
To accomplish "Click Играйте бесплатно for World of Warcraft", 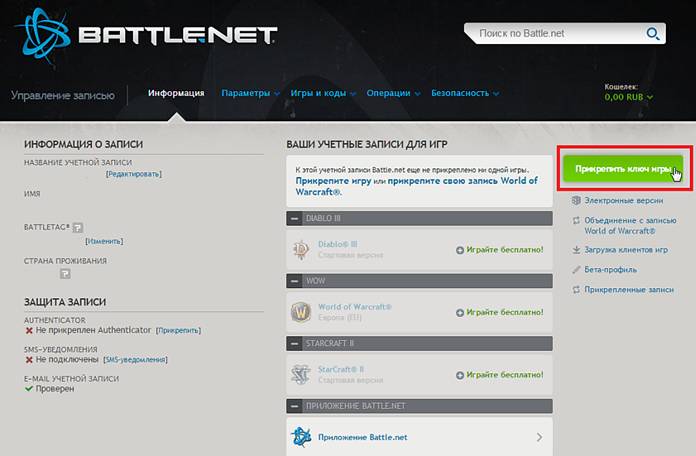I will [500, 313].
